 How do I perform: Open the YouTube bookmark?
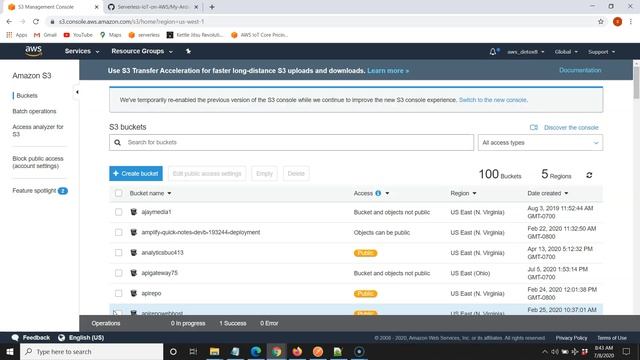pos(78,35)
